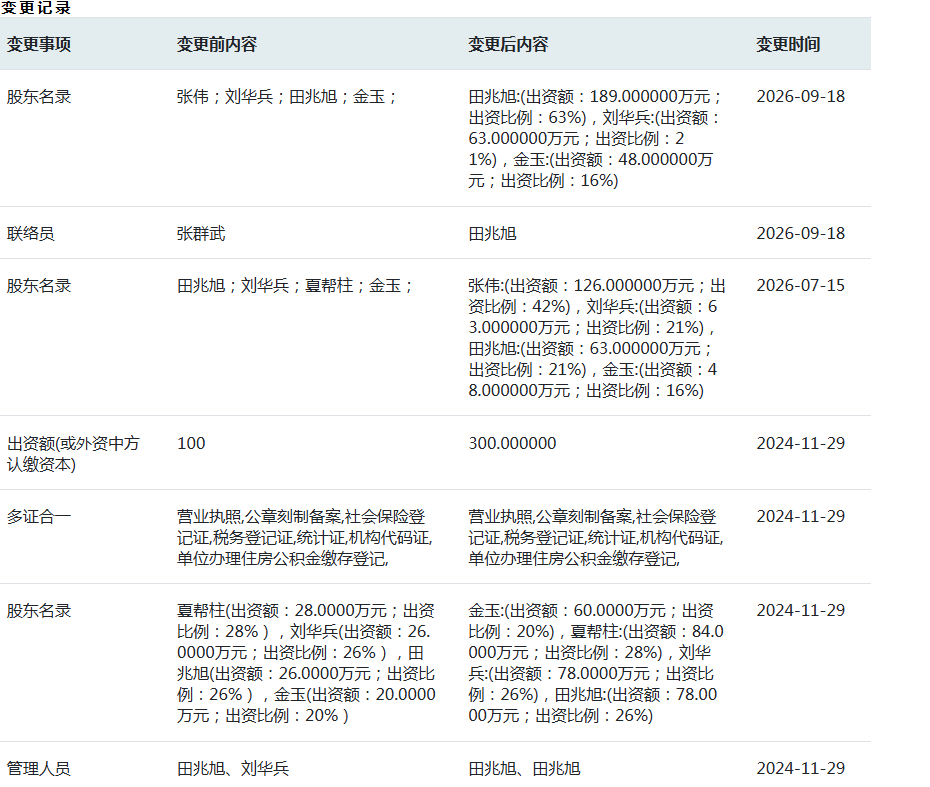This screenshot has width=930, height=787.
Task: Click the cell 田兆旭、刘华兵
Action: click(233, 769)
